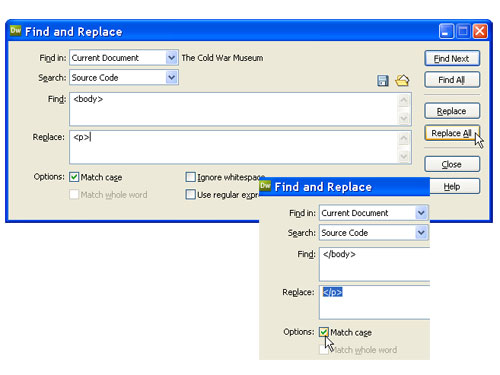
Task: Enable Use regular expression option
Action: [190, 194]
